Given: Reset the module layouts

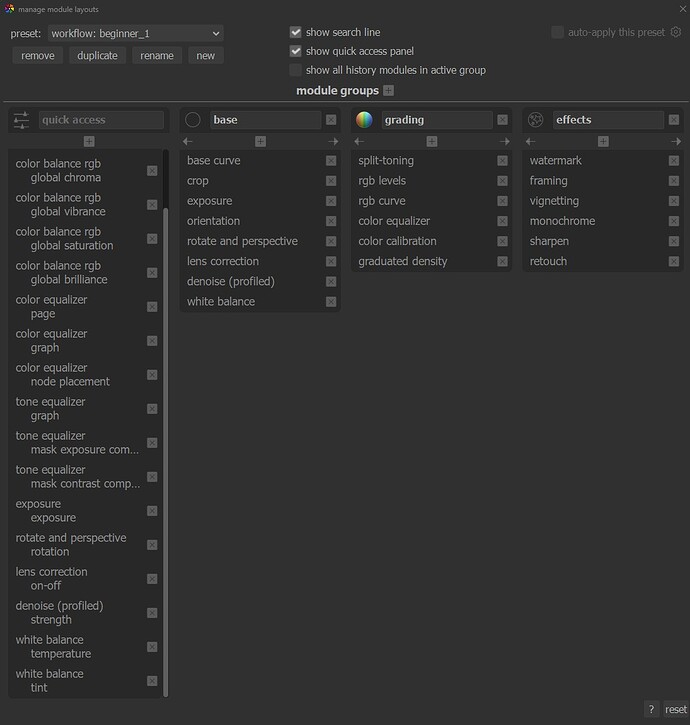Looking at the screenshot, I should (x=676, y=709).
